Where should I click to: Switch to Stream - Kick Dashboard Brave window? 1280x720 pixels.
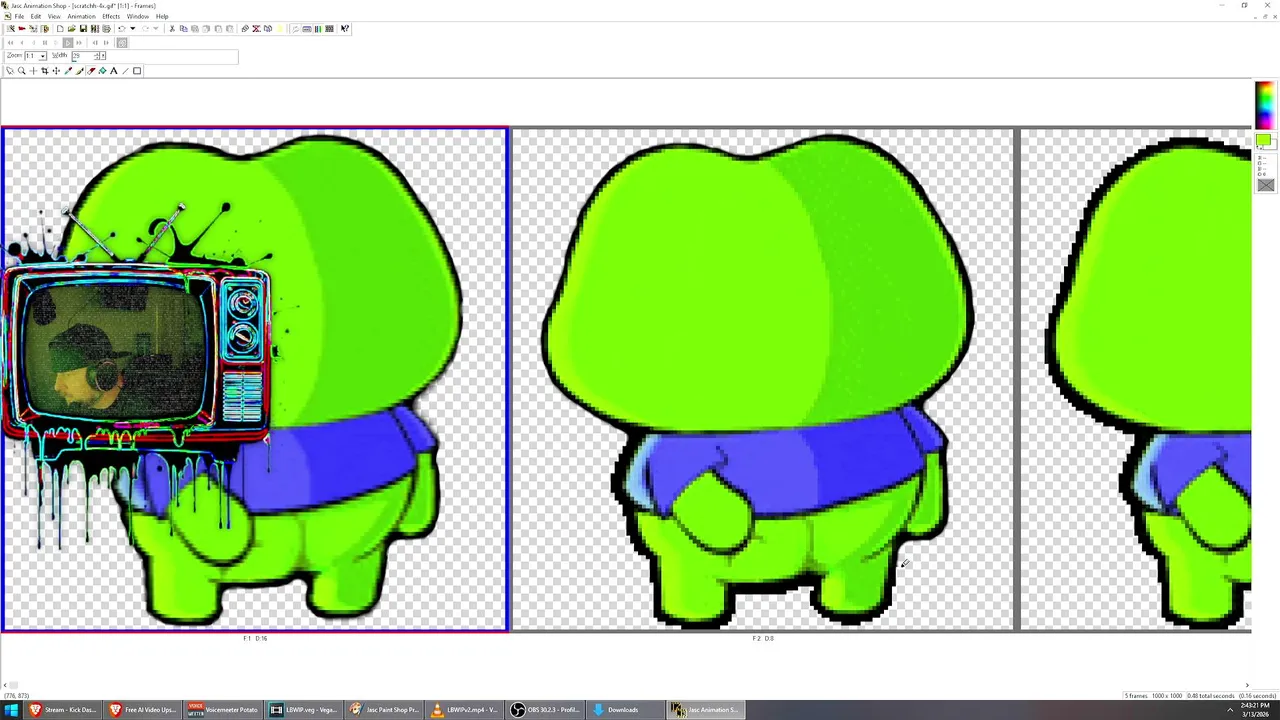click(62, 710)
